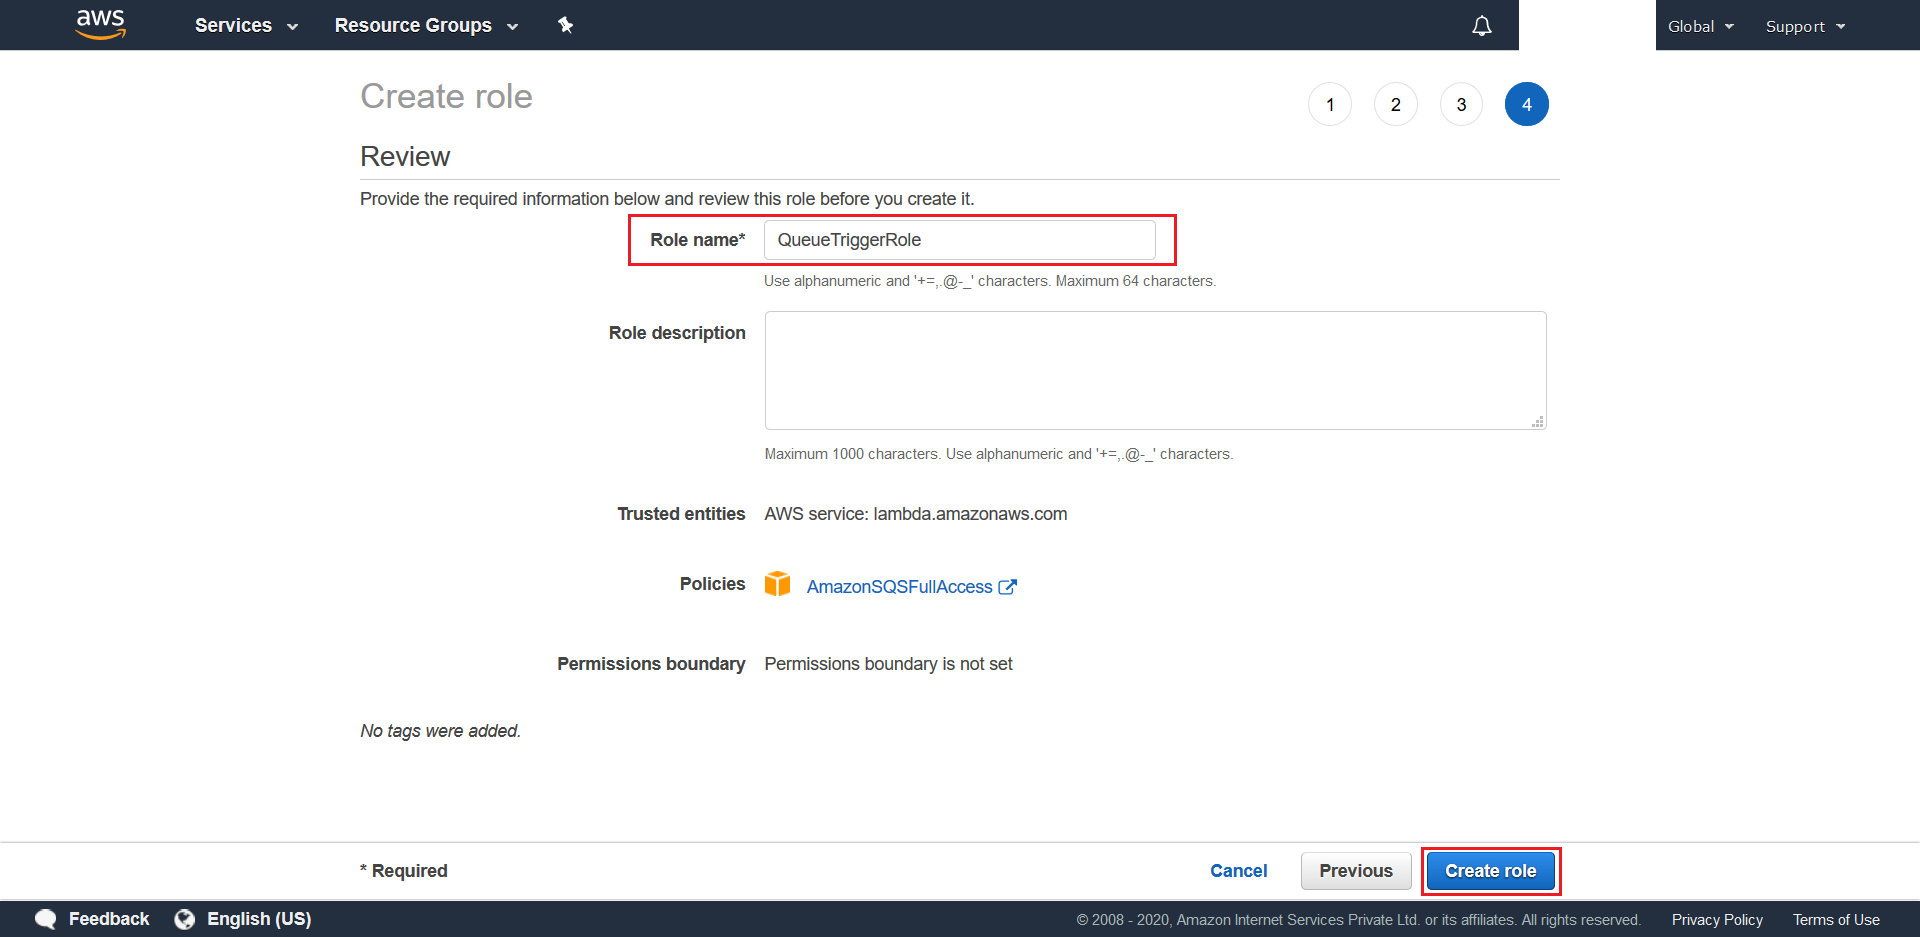Click the Role name input field
The height and width of the screenshot is (937, 1920).
click(x=960, y=240)
